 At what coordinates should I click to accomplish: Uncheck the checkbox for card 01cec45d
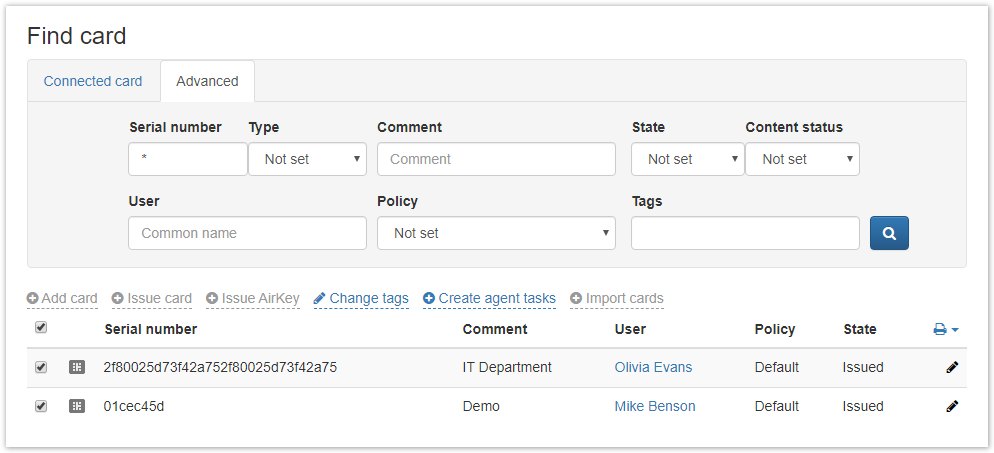[x=41, y=406]
